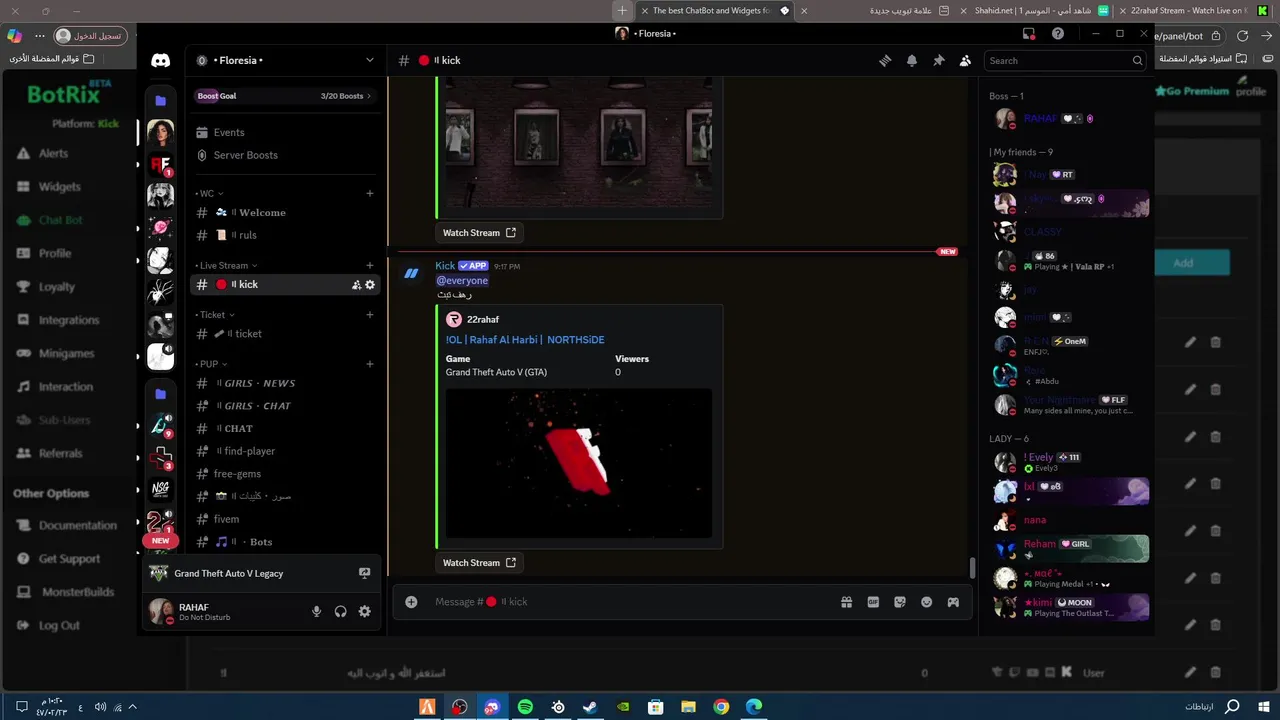Click Create Invite icon on kick channel
1280x720 pixels.
(x=356, y=285)
